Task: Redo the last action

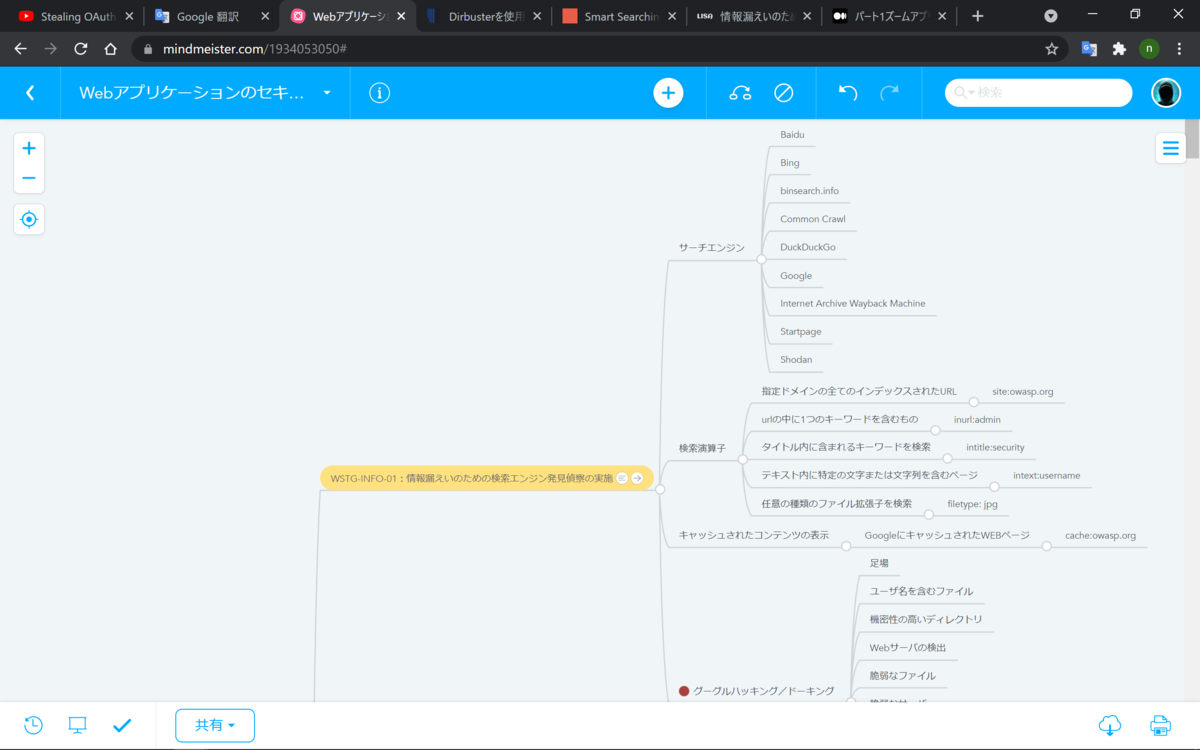Action: click(x=889, y=93)
